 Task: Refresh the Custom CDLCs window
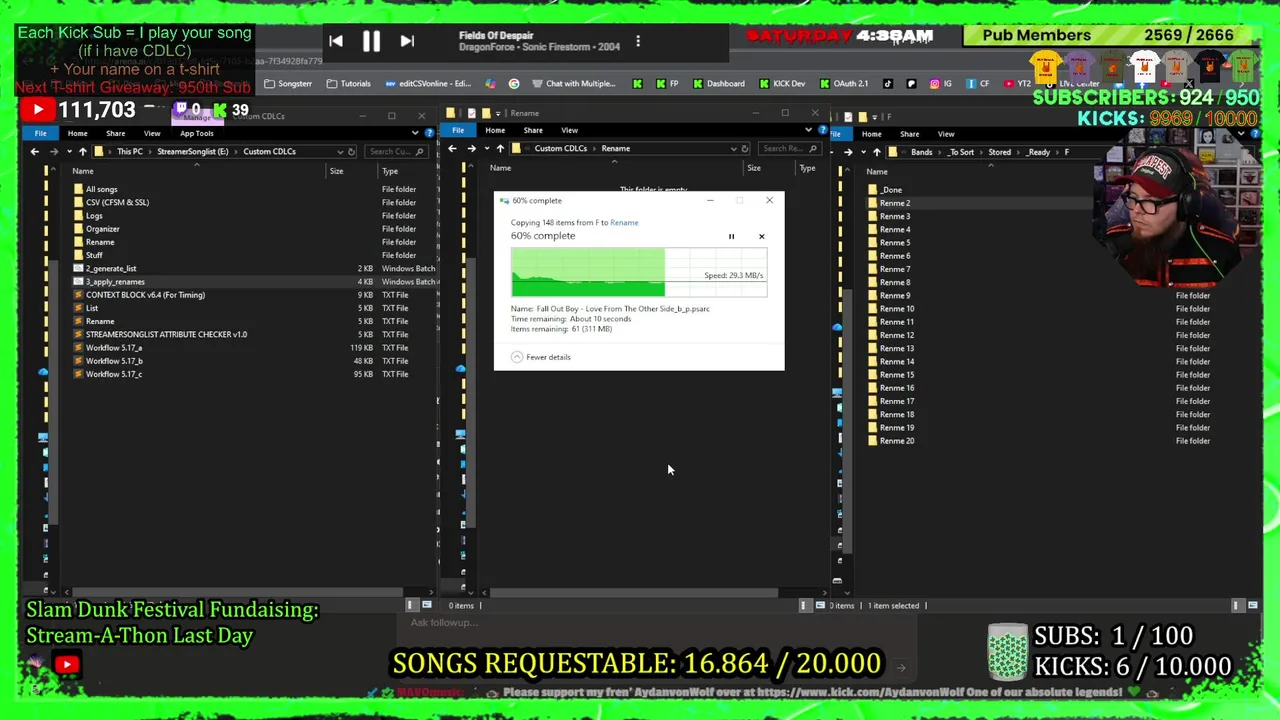point(351,152)
